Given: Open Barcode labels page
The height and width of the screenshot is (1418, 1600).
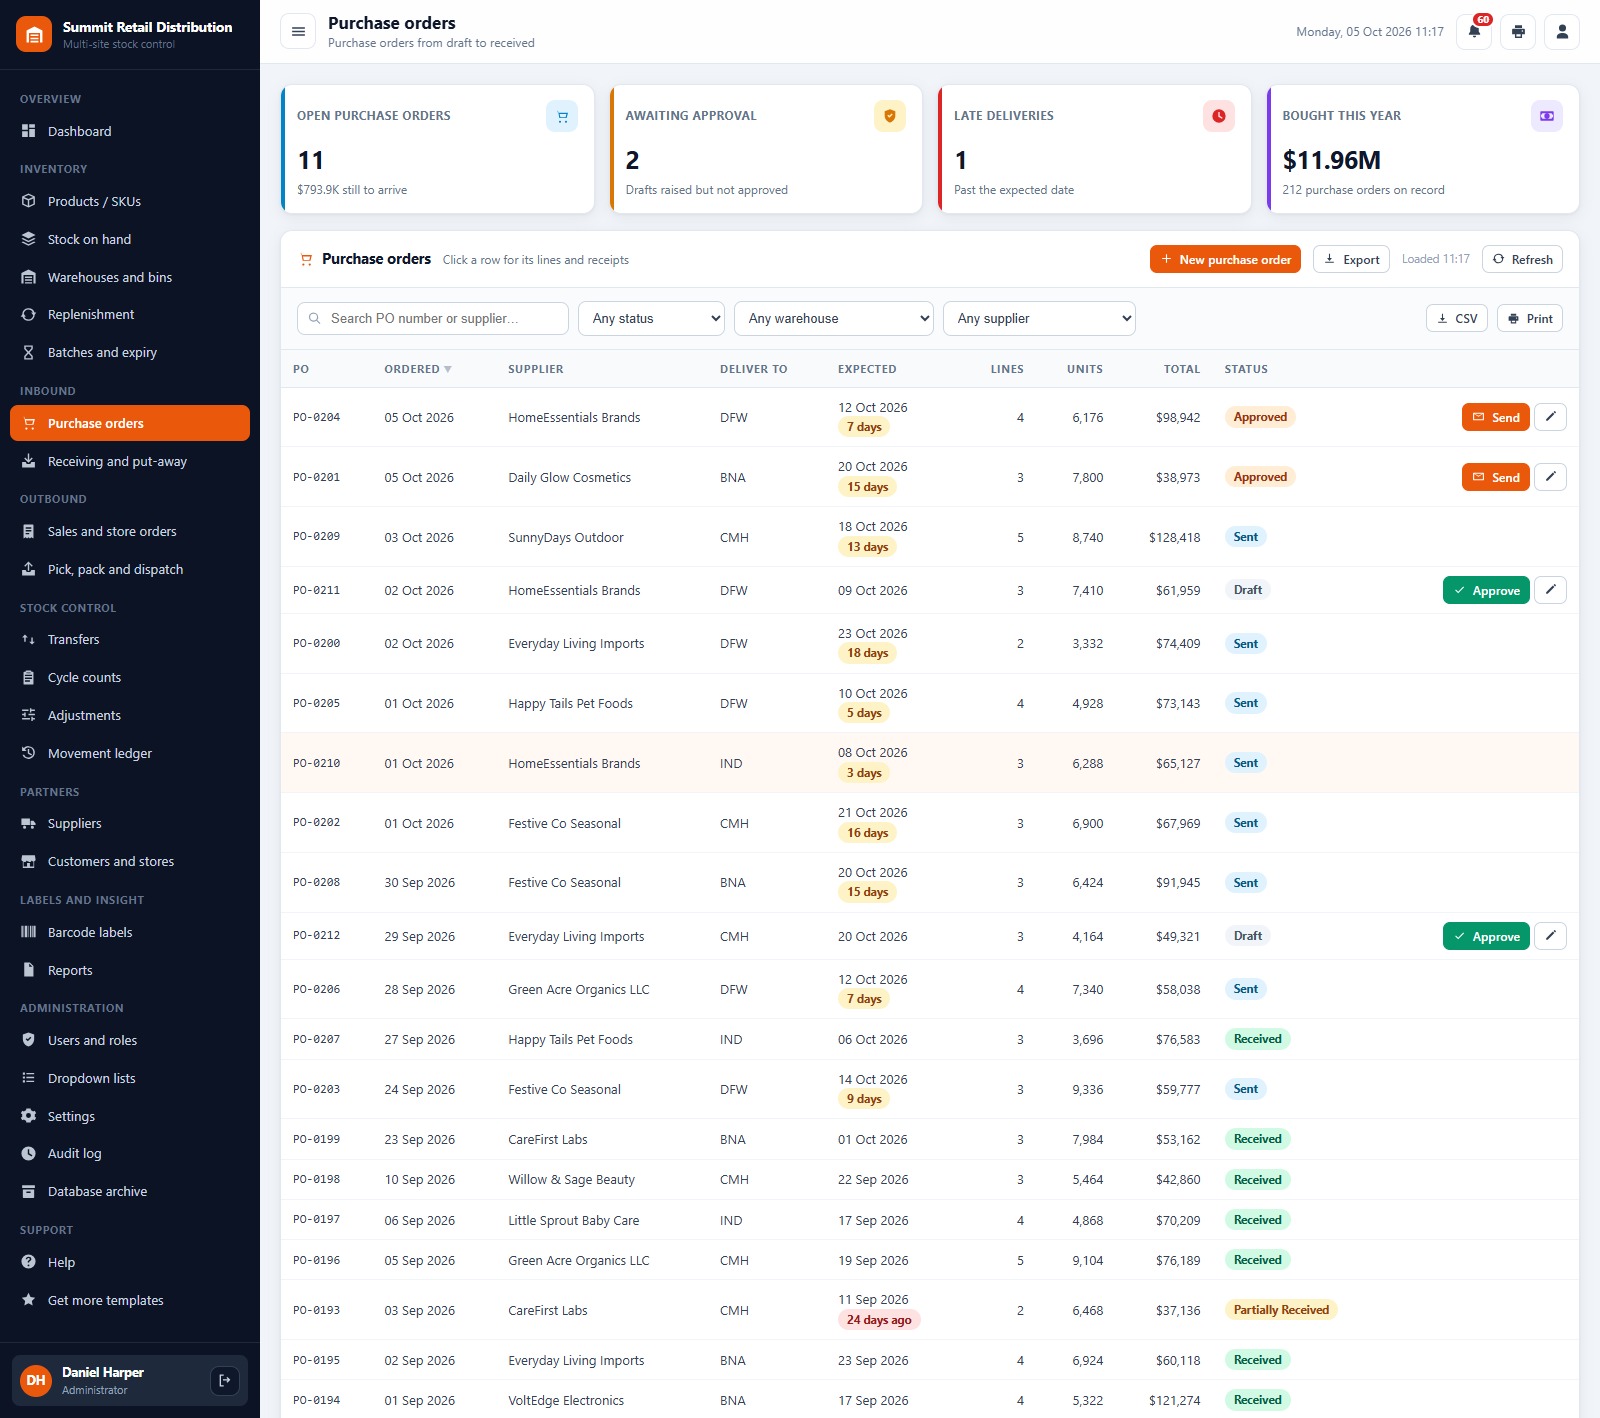Looking at the screenshot, I should (130, 932).
